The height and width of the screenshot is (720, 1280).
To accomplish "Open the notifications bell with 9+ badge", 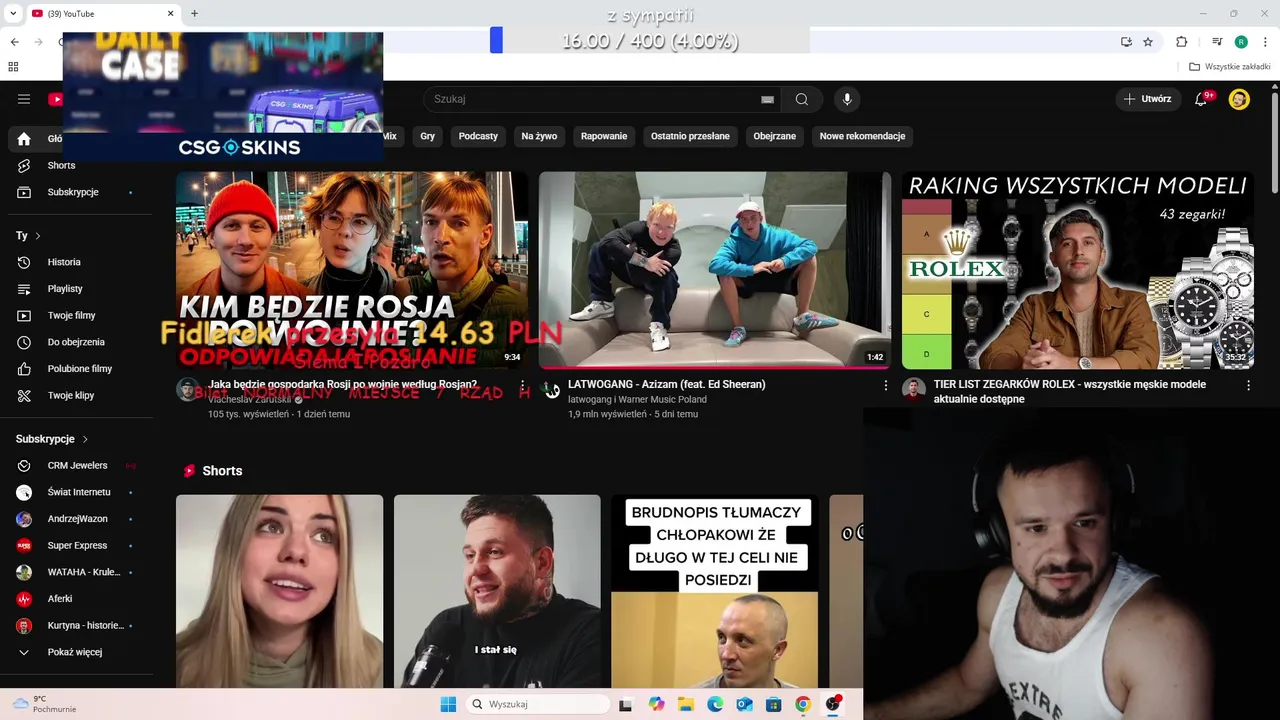I will point(1202,99).
